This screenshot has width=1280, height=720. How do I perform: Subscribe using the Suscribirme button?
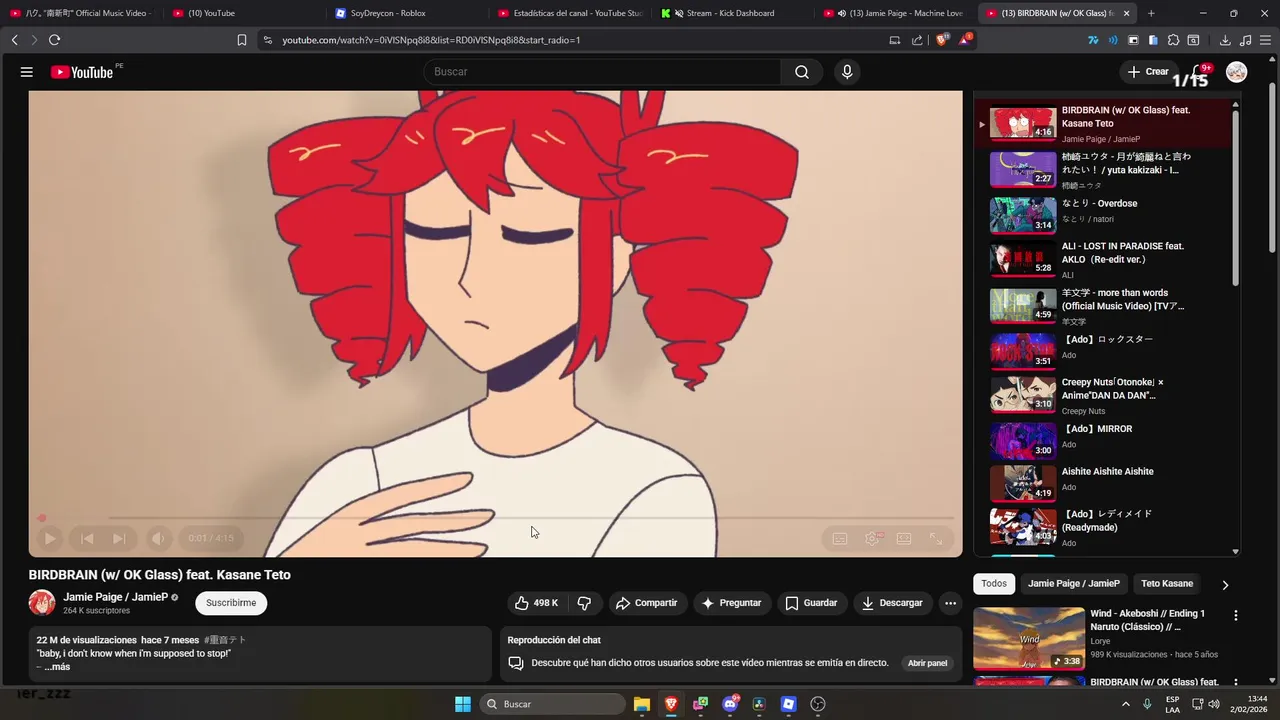pos(231,603)
